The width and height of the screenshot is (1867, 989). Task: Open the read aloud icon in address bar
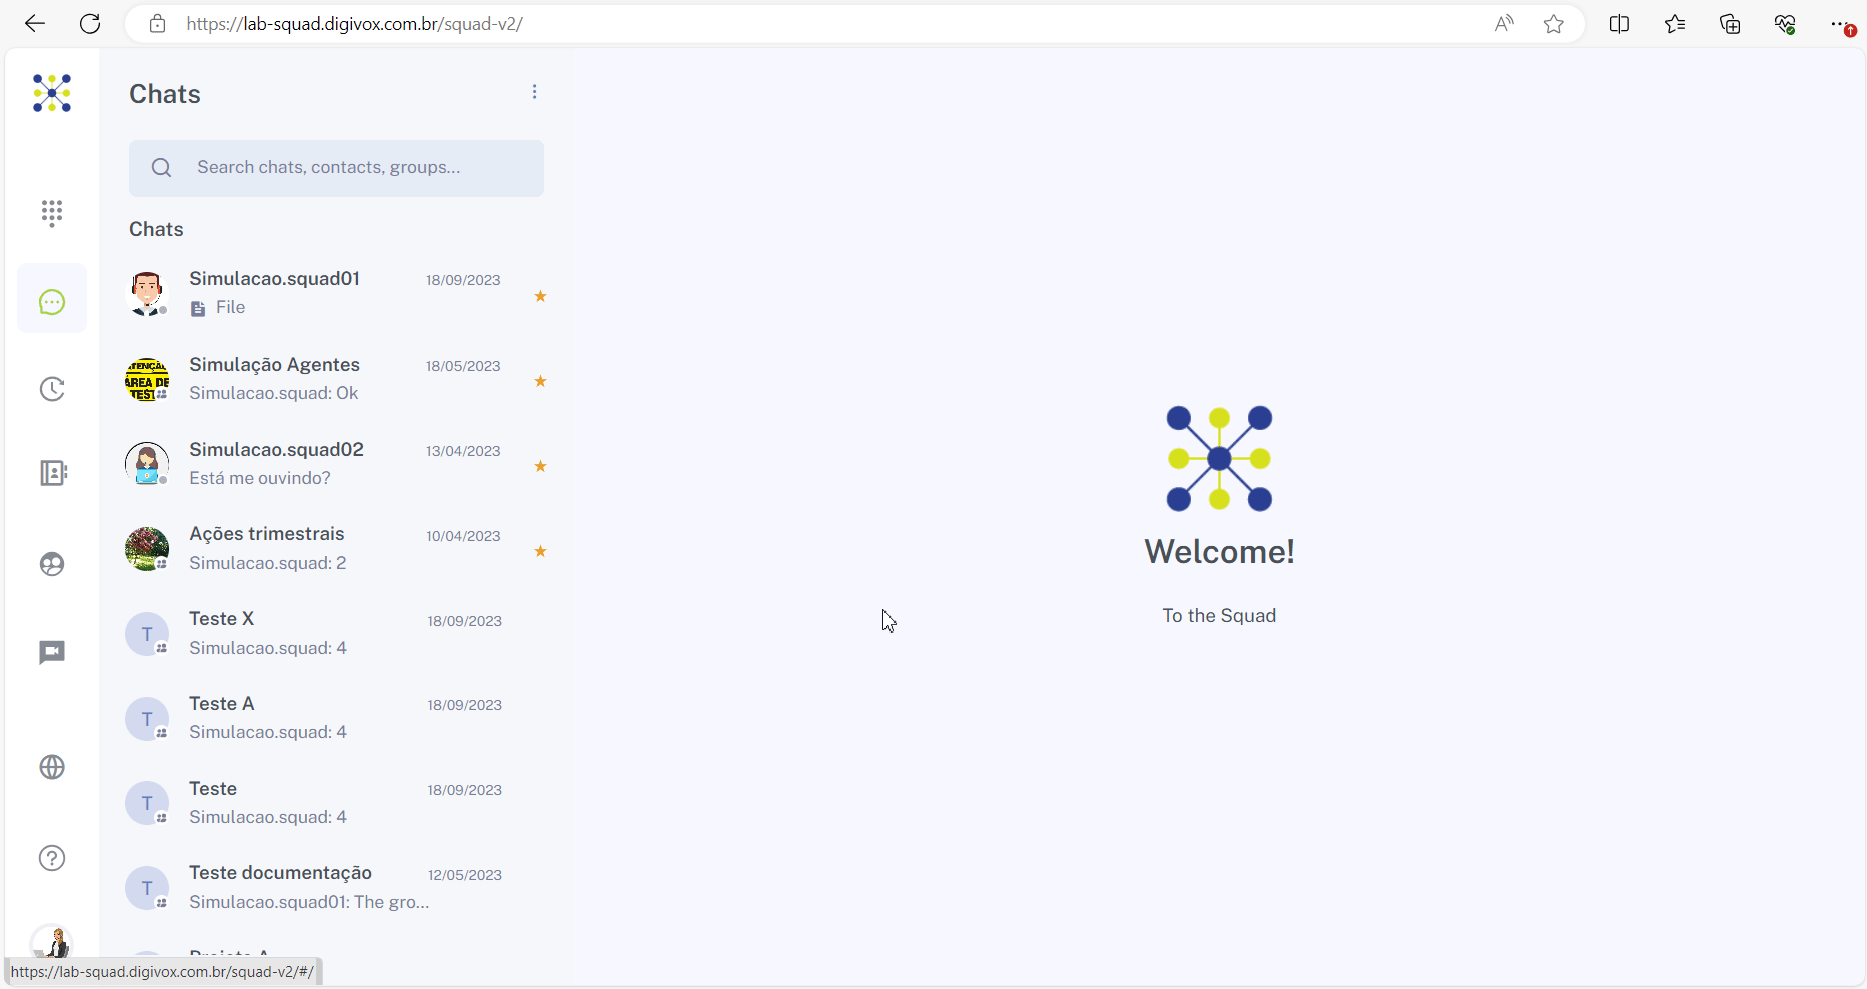pyautogui.click(x=1504, y=24)
